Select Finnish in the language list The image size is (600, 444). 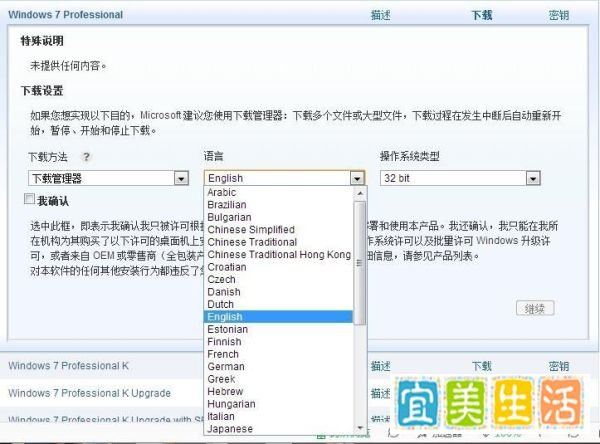click(278, 341)
